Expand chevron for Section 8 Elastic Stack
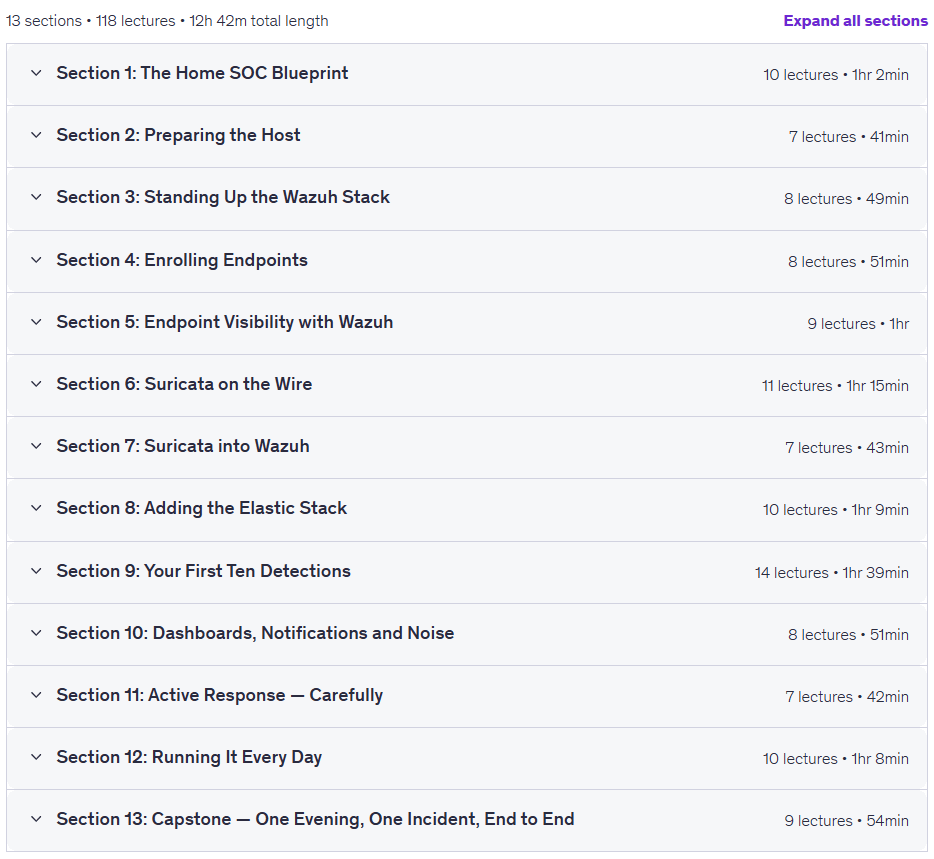 tap(36, 508)
